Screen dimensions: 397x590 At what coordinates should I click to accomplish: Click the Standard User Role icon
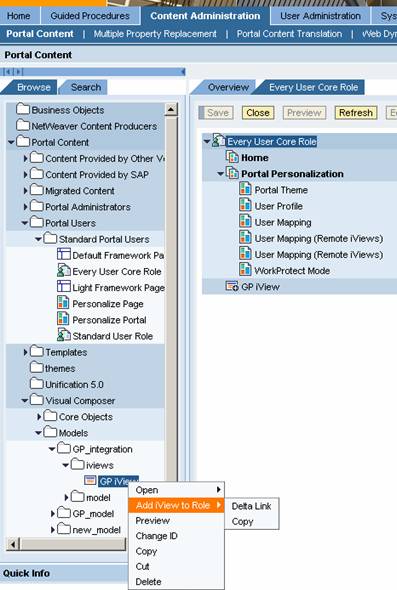(x=64, y=335)
